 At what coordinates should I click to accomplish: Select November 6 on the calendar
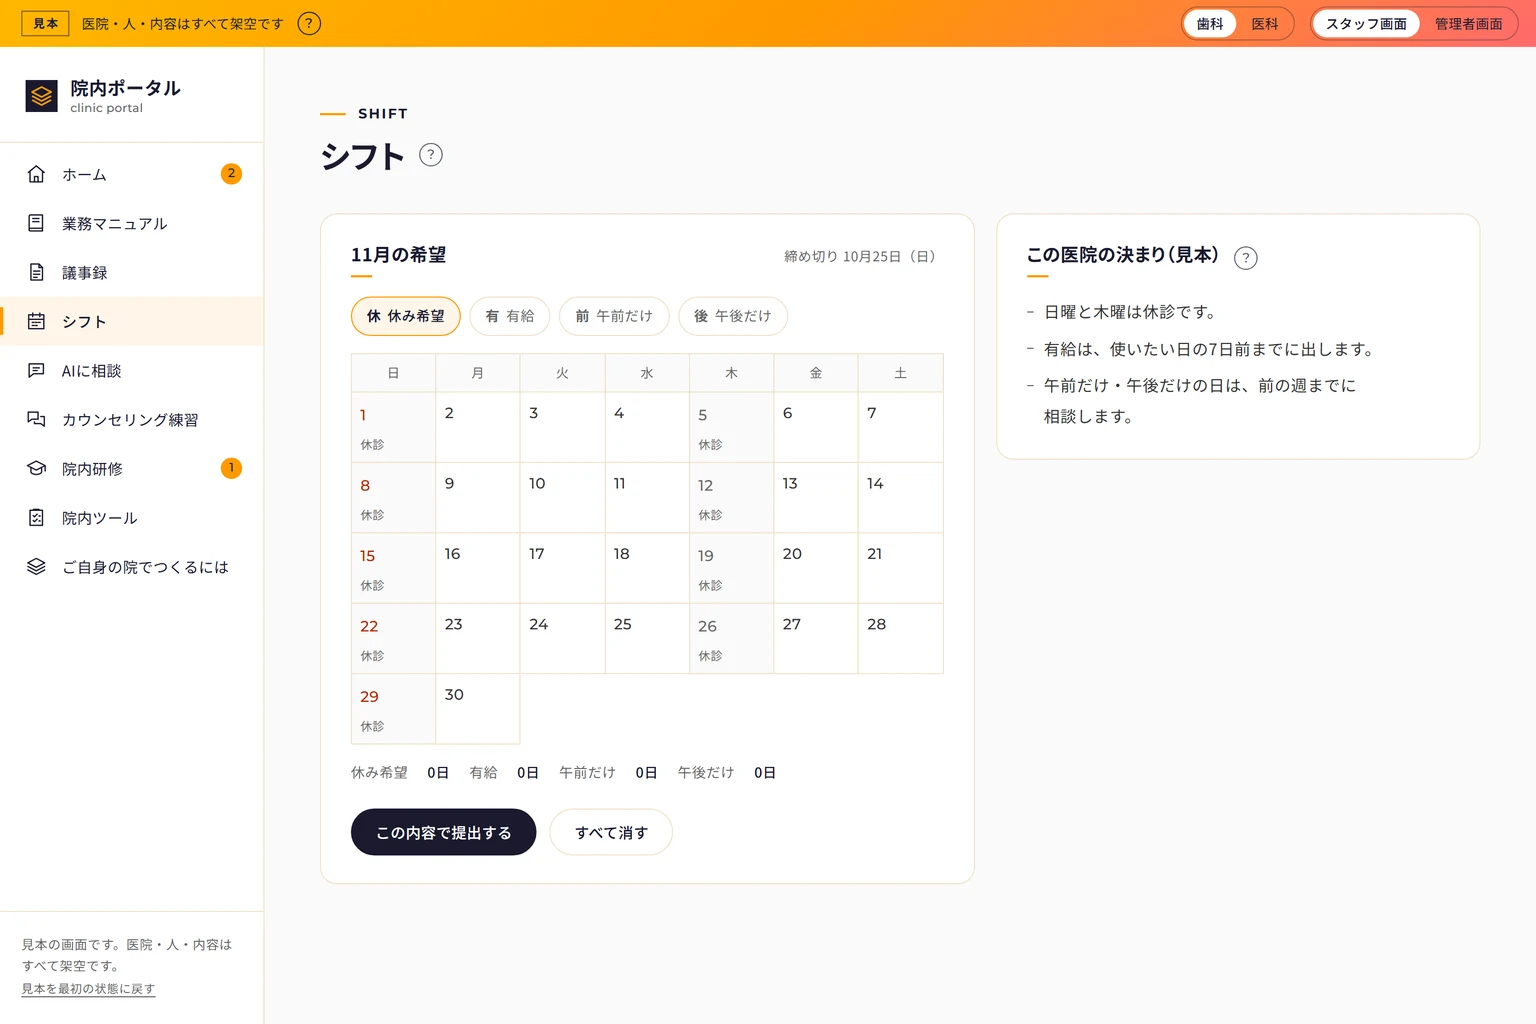coord(816,427)
